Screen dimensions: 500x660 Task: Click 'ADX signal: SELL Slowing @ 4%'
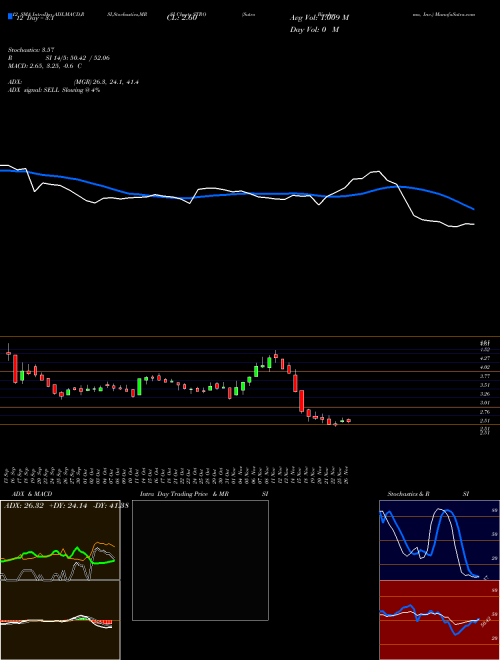(54, 90)
